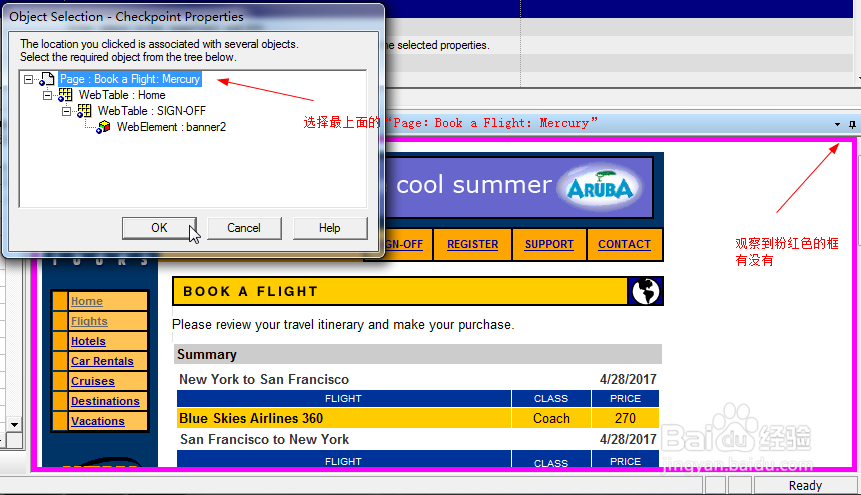
Task: Select 'Page : Book a Flight: Mercury' tree item
Action: coord(130,79)
